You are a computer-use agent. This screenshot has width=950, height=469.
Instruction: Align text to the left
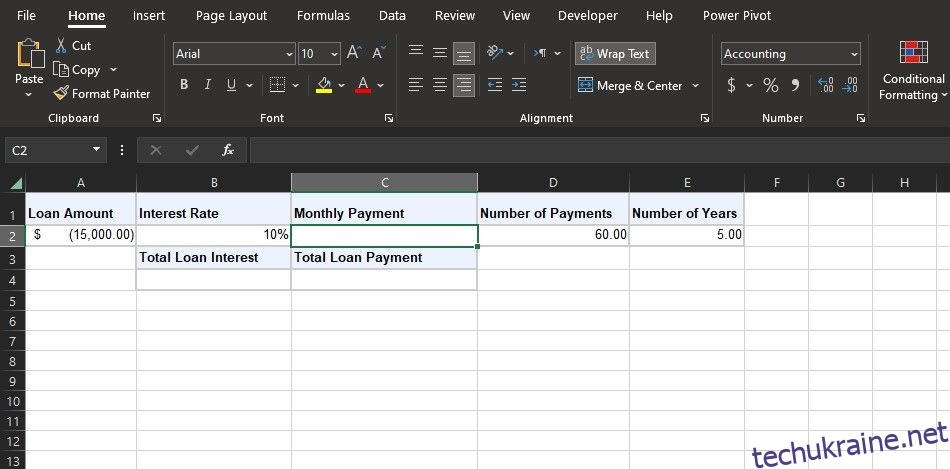pos(416,85)
